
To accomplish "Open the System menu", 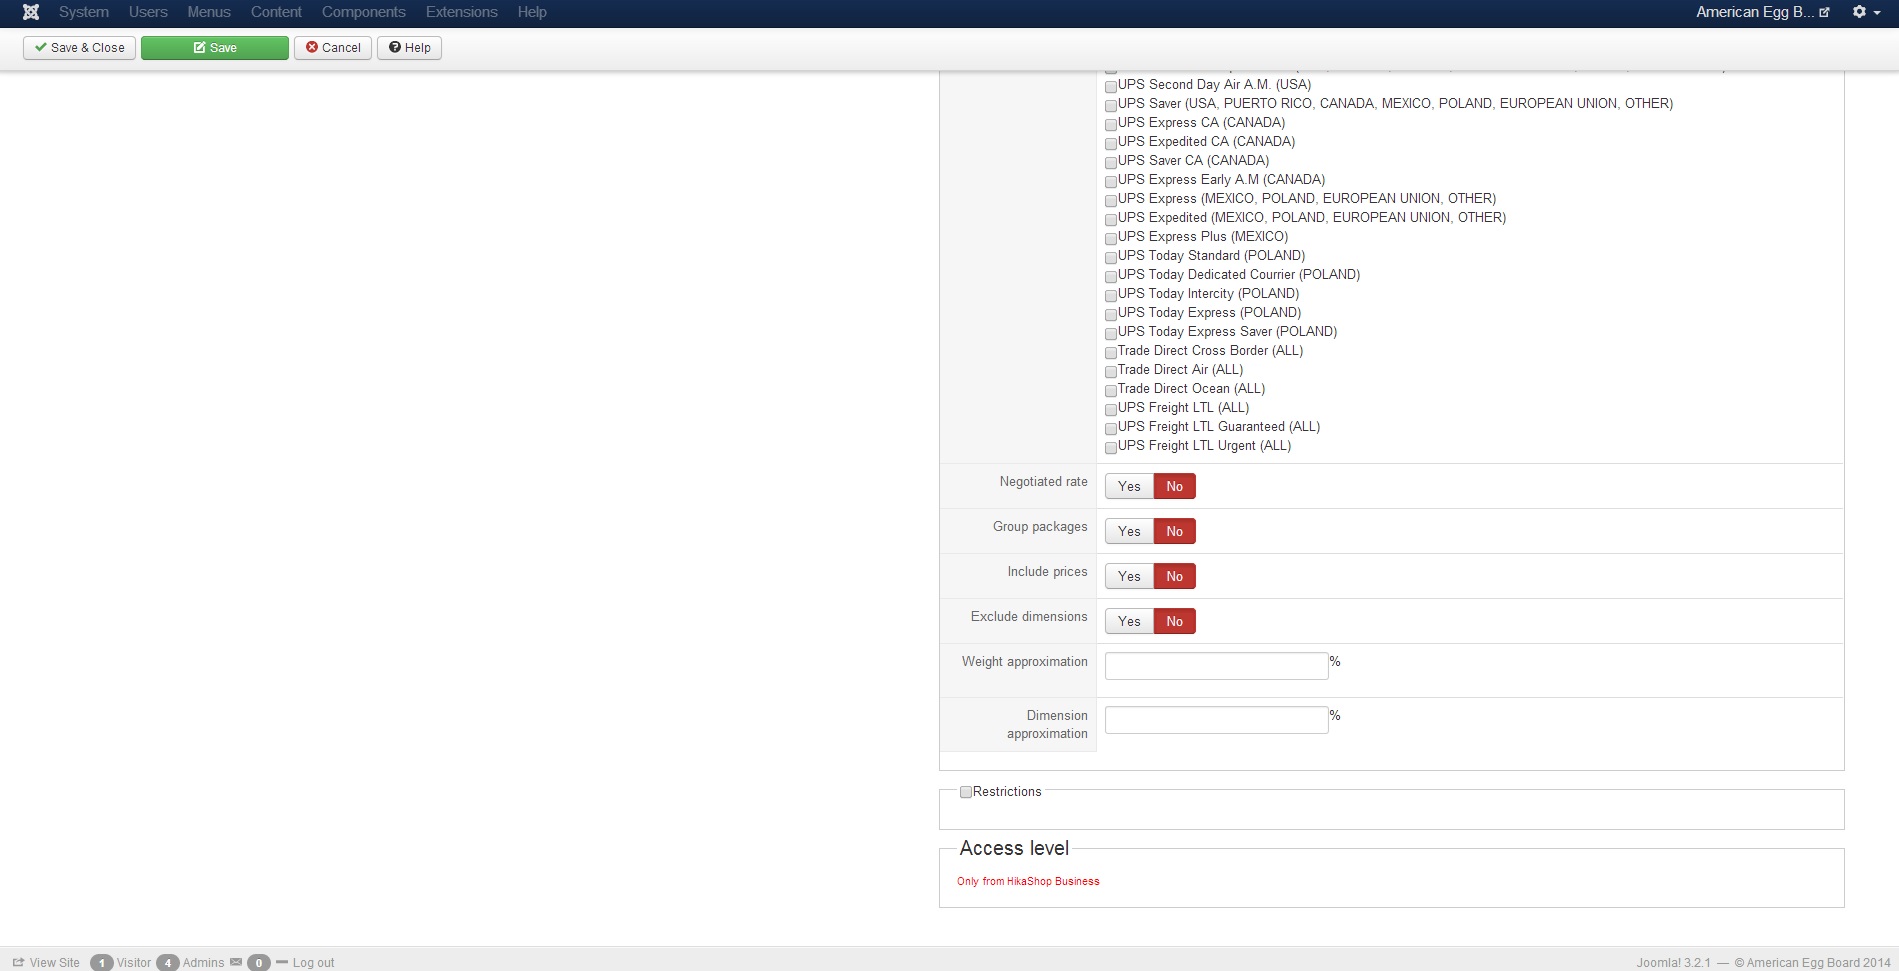I will click(x=84, y=12).
